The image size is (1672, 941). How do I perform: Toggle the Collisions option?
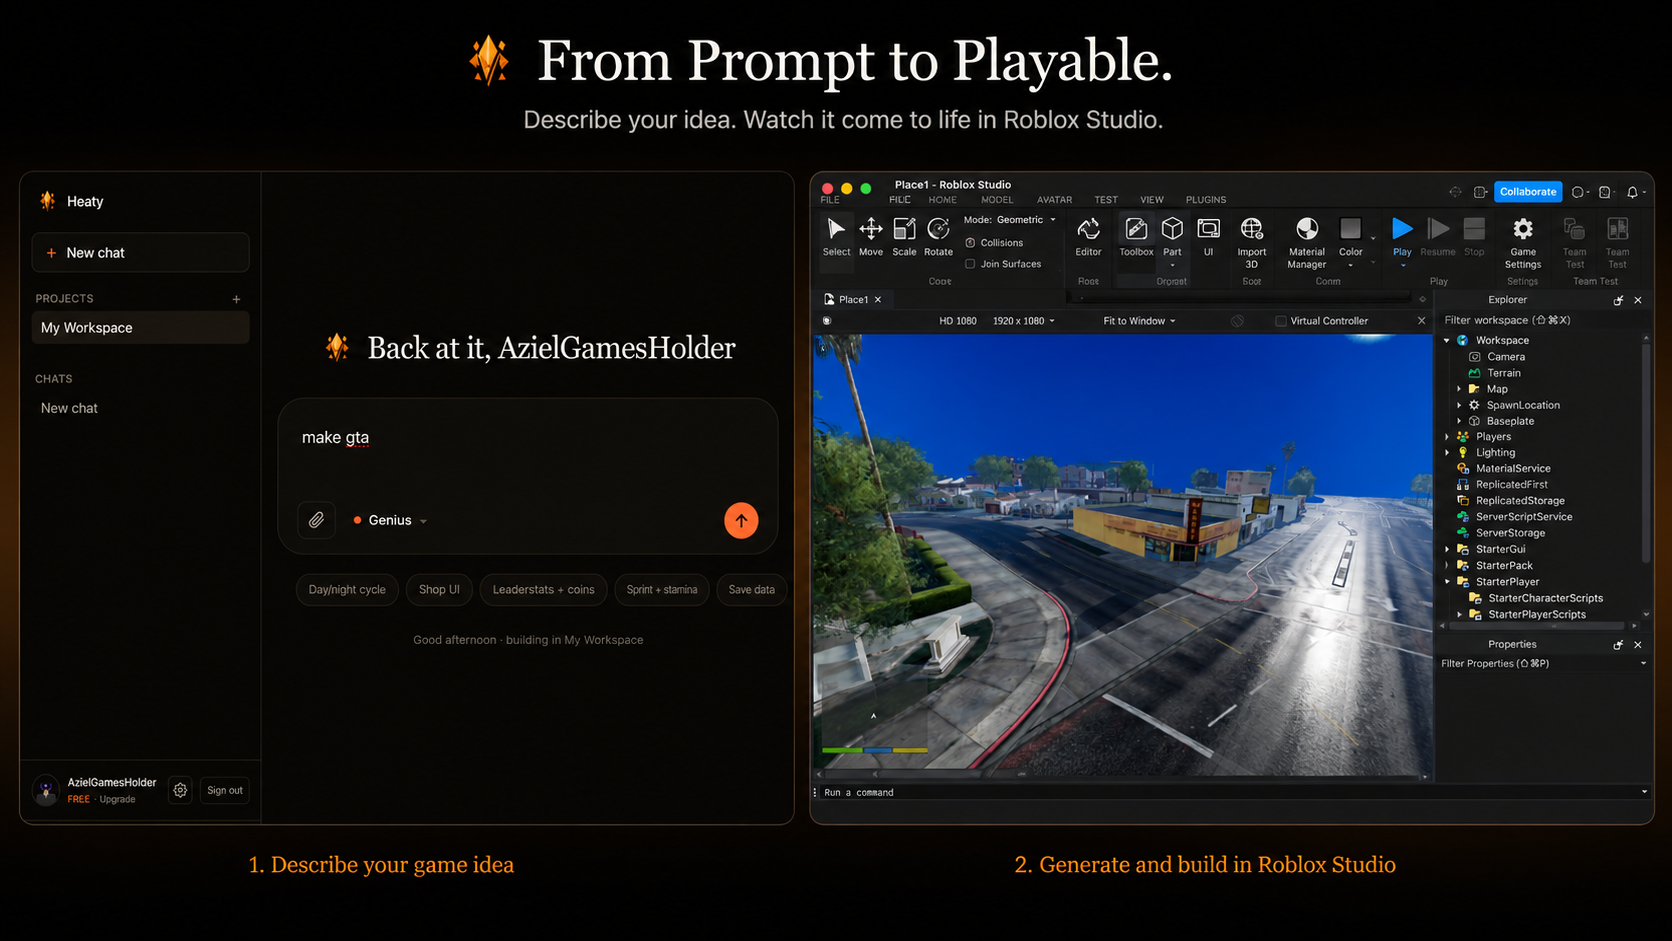(x=994, y=243)
